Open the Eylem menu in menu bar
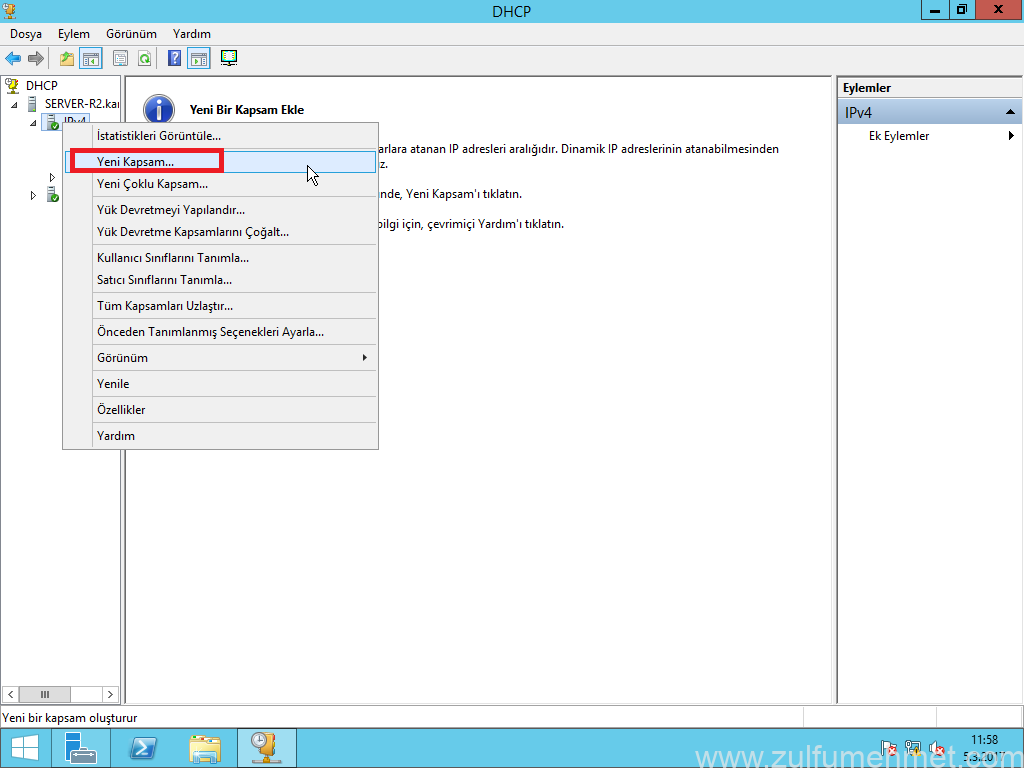 (73, 34)
